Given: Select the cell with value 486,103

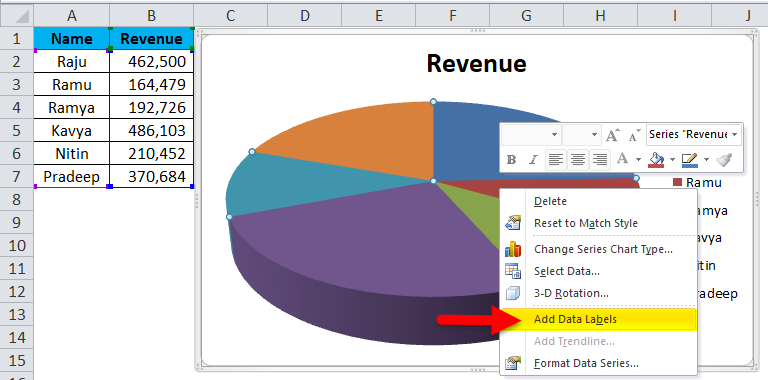Looking at the screenshot, I should click(x=151, y=130).
